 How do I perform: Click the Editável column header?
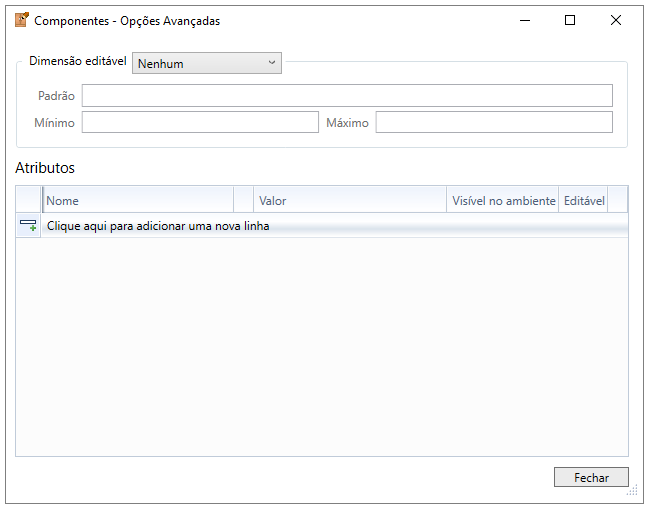coord(583,200)
